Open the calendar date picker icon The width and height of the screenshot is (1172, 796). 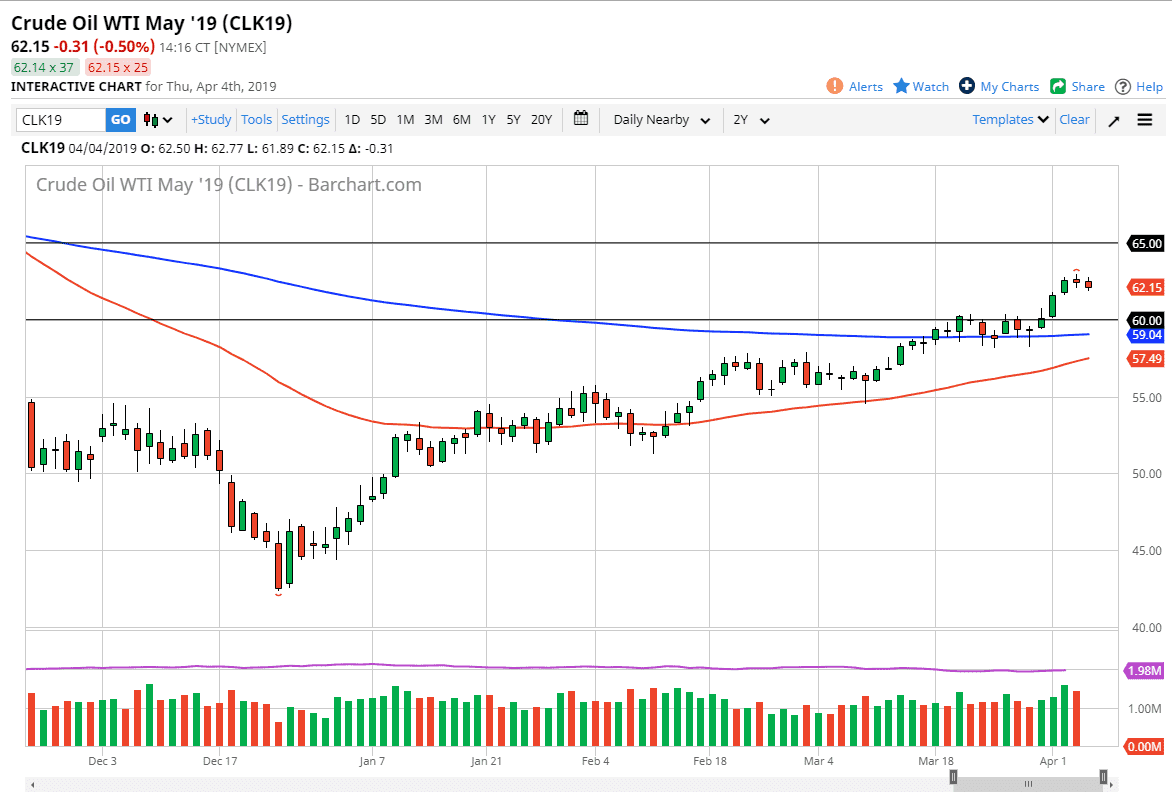[x=580, y=119]
